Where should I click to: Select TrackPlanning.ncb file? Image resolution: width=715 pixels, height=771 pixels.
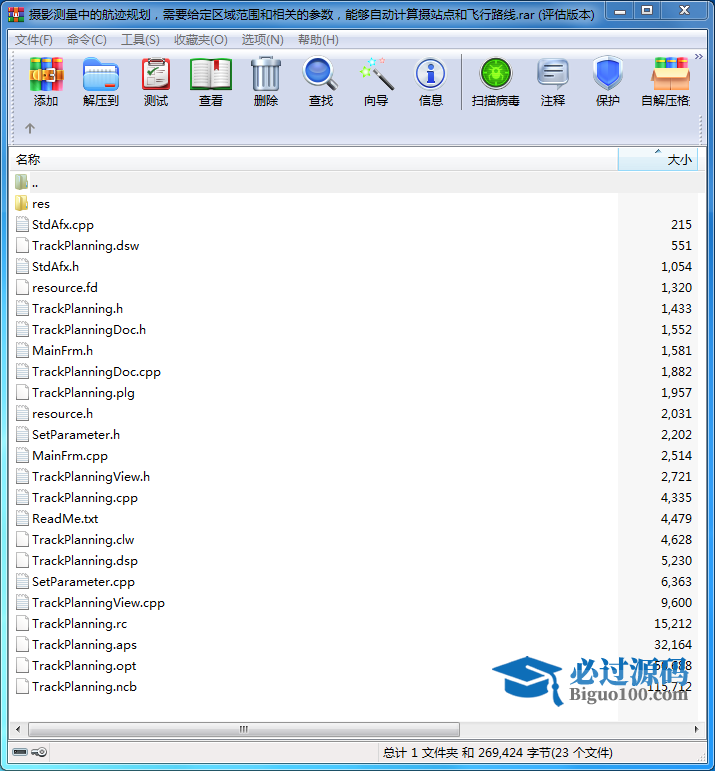pyautogui.click(x=85, y=687)
